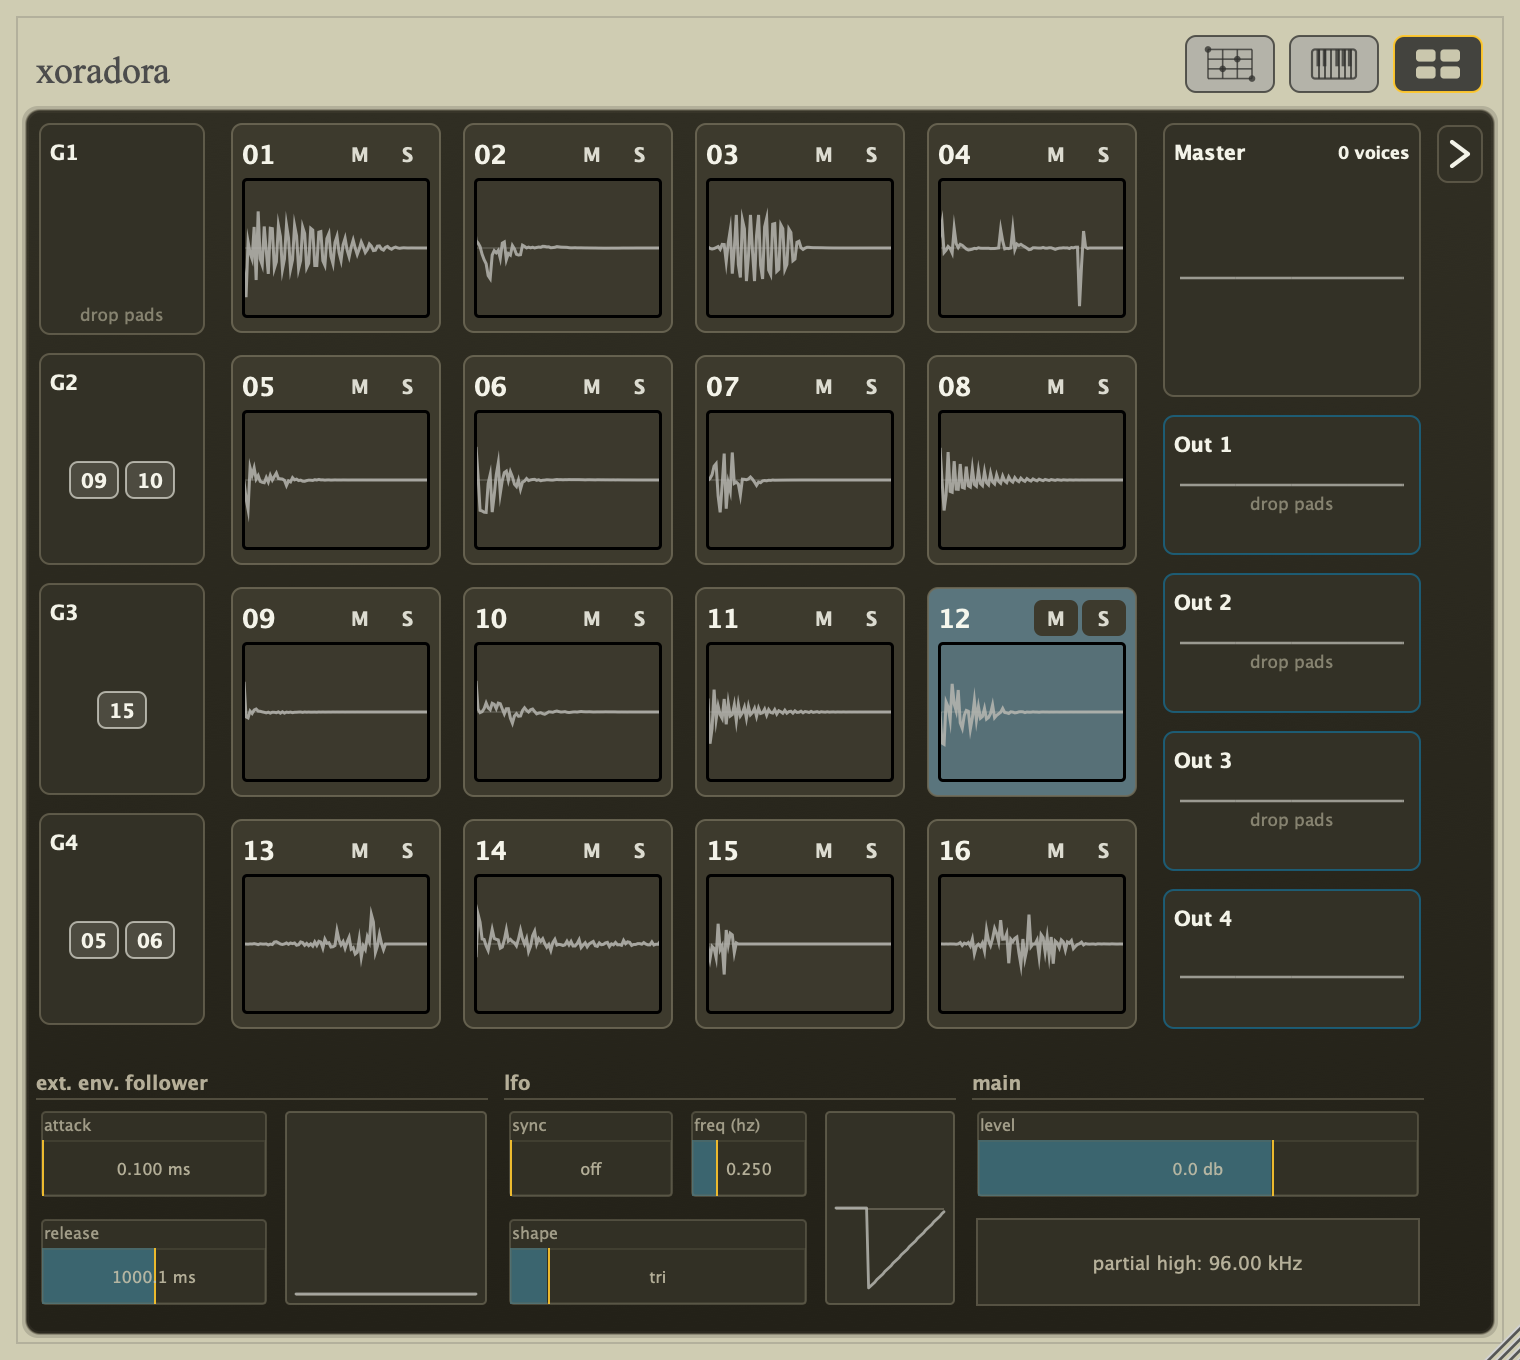Select pad 11 waveform
The height and width of the screenshot is (1360, 1520).
pos(800,712)
